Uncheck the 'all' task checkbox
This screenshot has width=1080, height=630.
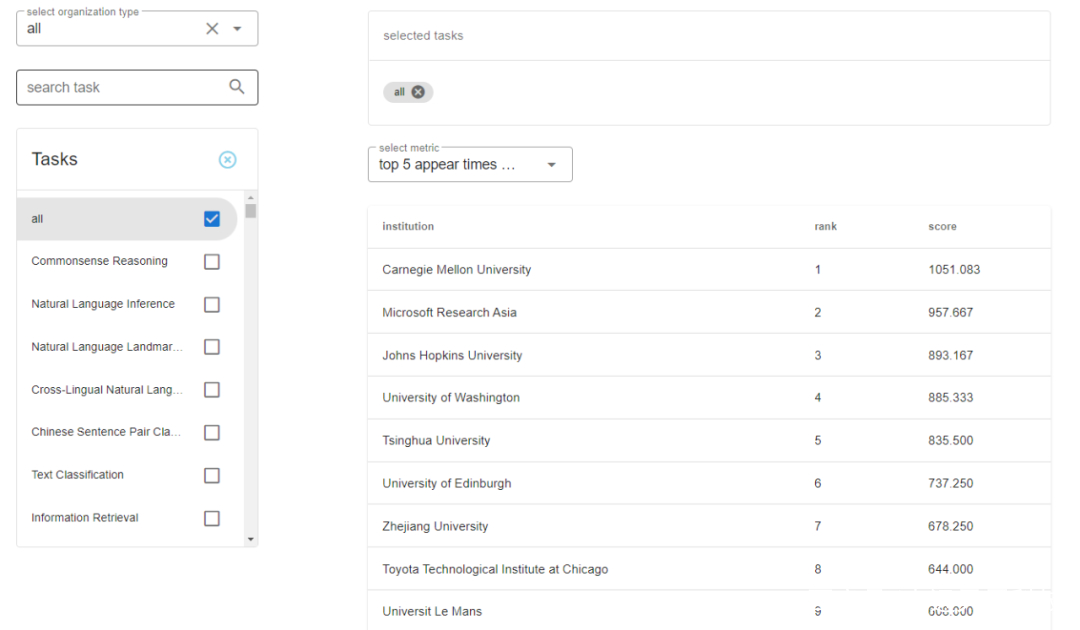tap(212, 219)
